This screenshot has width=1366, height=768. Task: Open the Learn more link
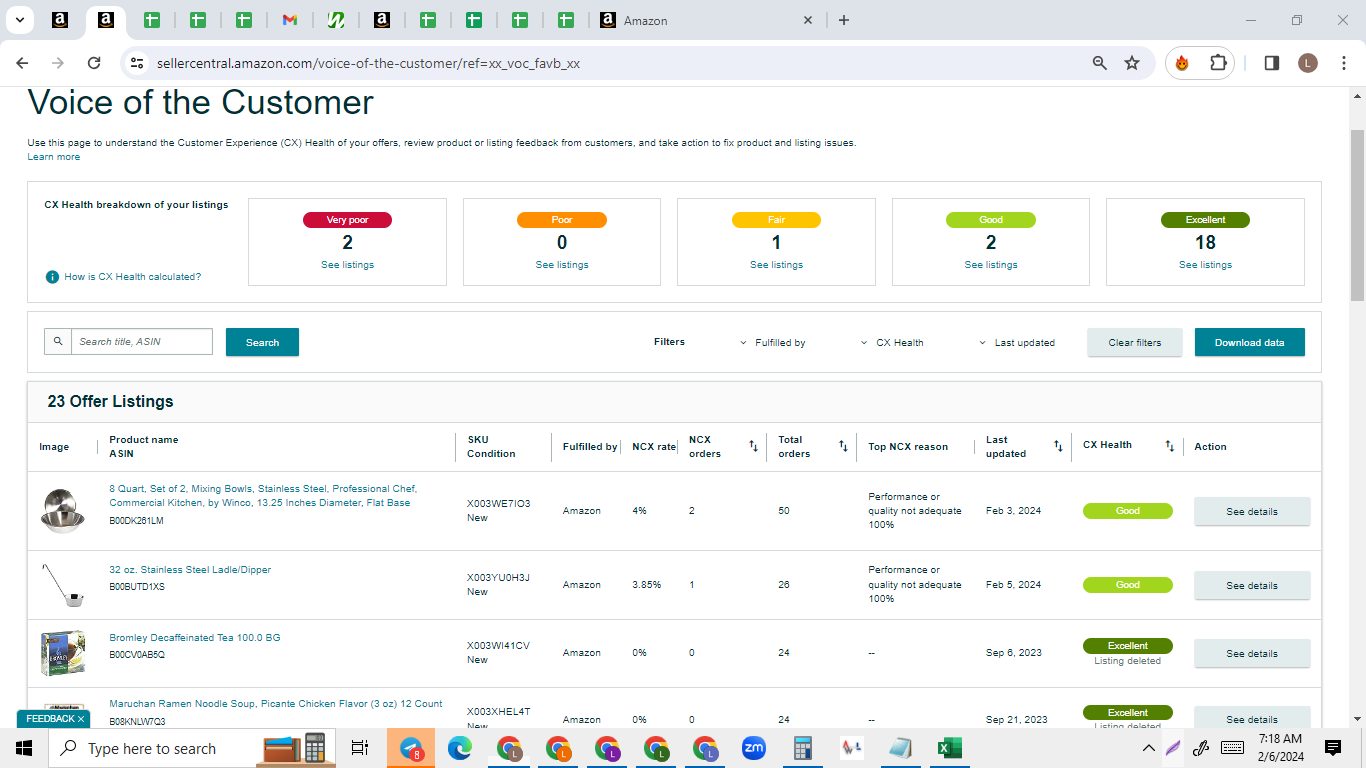click(54, 157)
